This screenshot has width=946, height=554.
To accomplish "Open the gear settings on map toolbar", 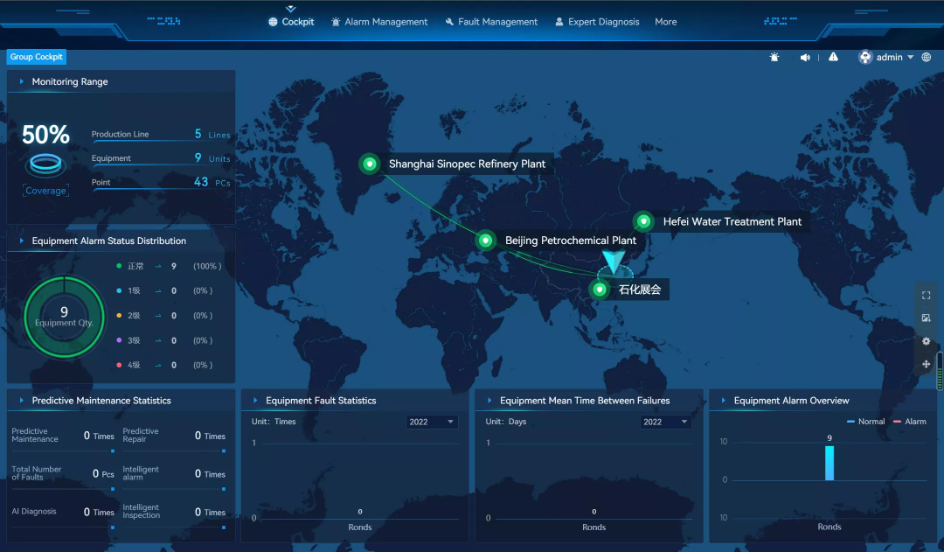I will pos(926,341).
